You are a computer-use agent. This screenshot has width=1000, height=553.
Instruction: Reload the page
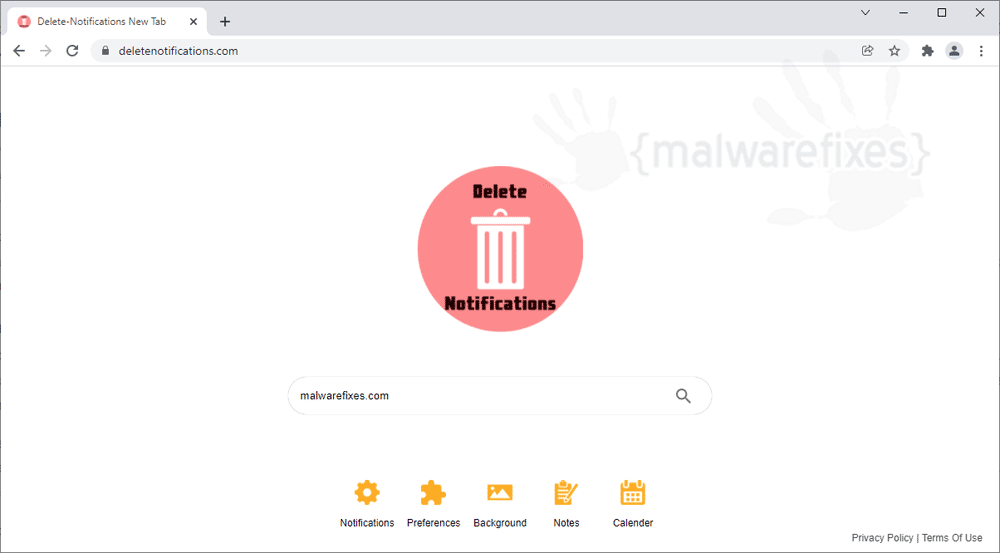pos(72,51)
